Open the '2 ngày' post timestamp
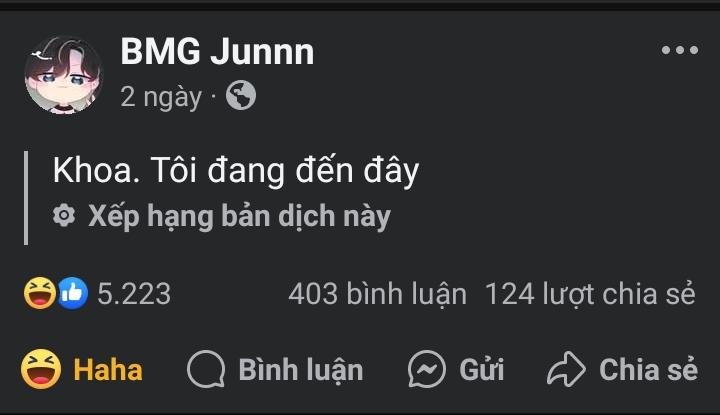720x415 pixels. coord(161,97)
